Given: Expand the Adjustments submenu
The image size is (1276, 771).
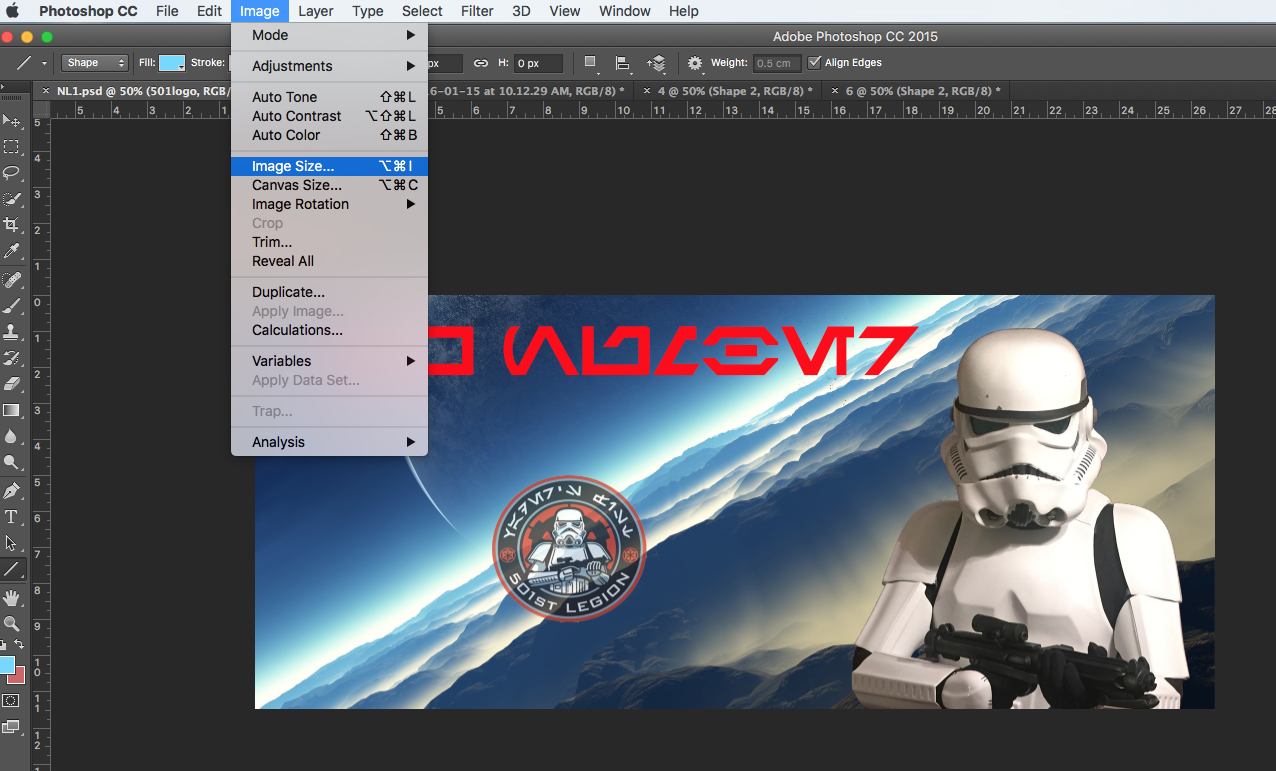Looking at the screenshot, I should (x=329, y=66).
